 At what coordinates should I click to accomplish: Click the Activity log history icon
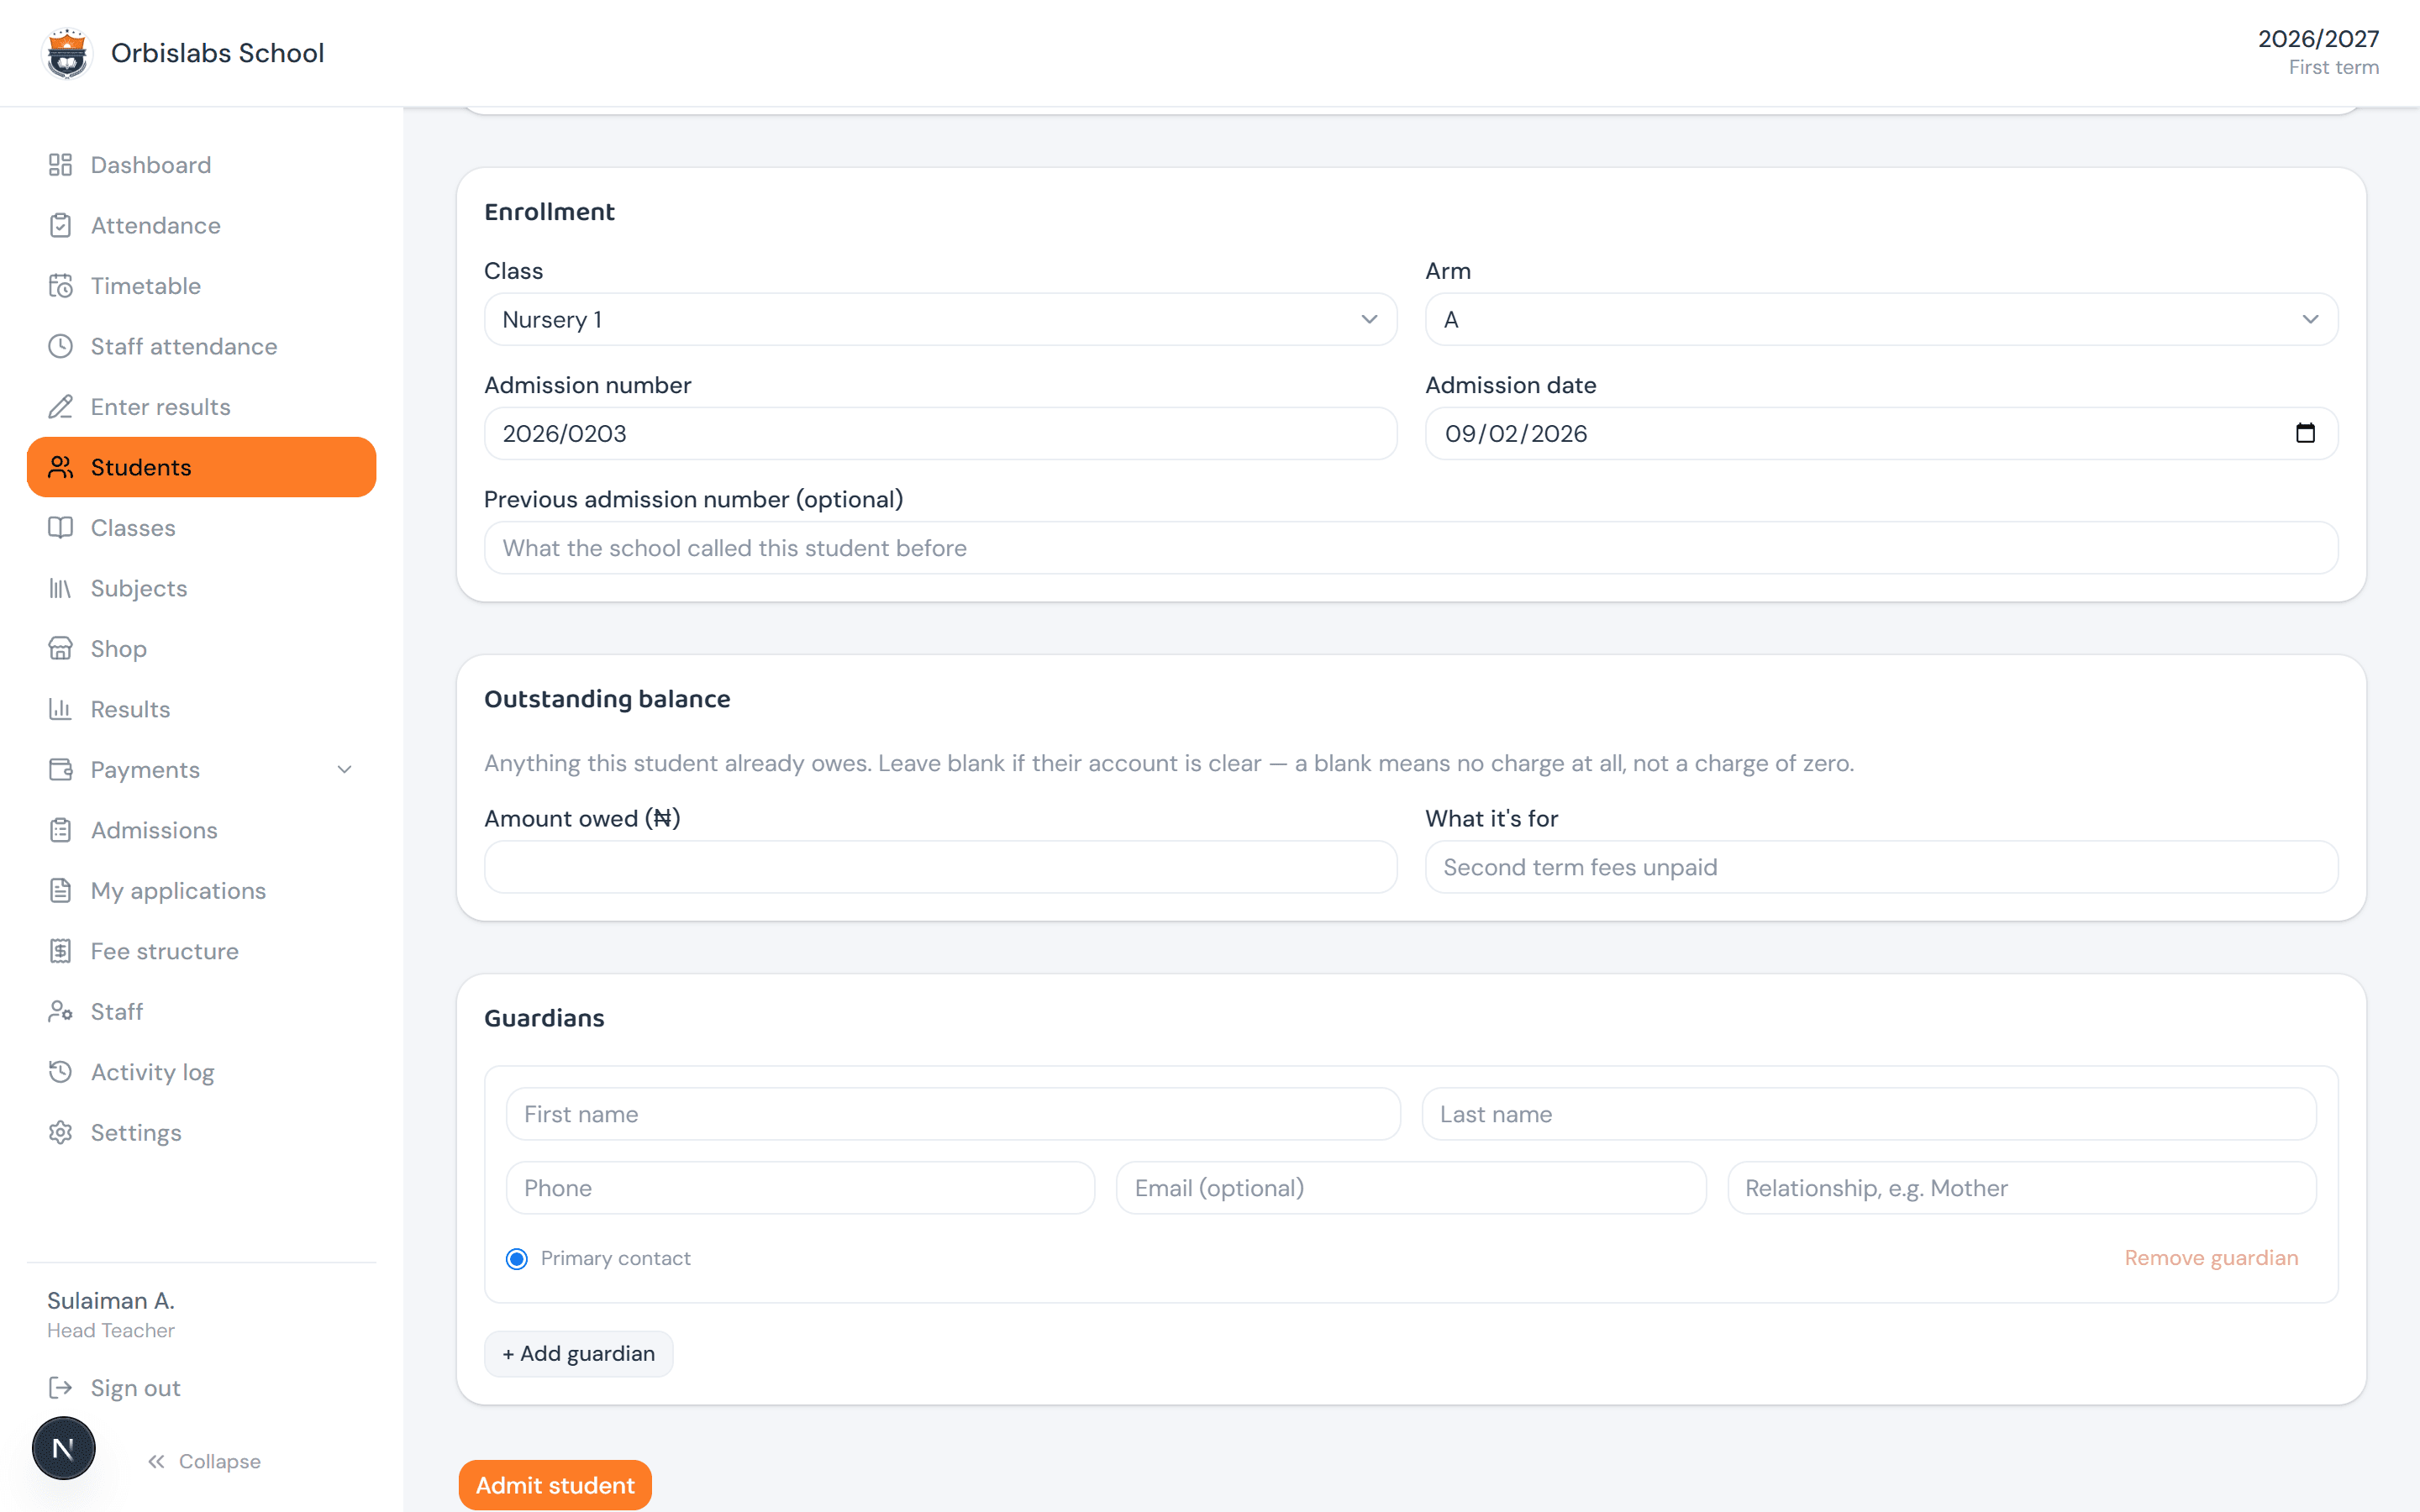pyautogui.click(x=60, y=1072)
